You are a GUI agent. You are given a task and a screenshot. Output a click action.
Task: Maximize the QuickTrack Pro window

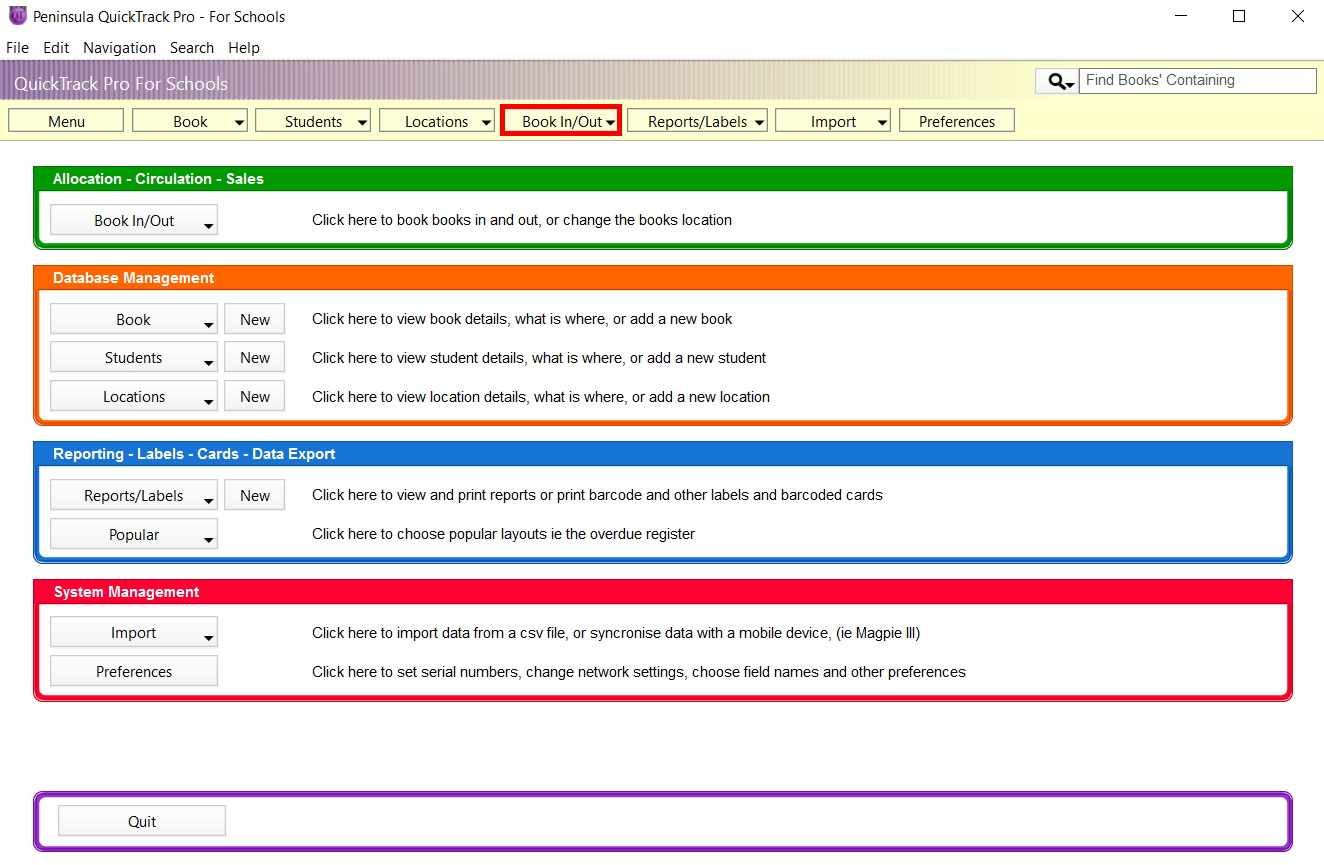1239,16
